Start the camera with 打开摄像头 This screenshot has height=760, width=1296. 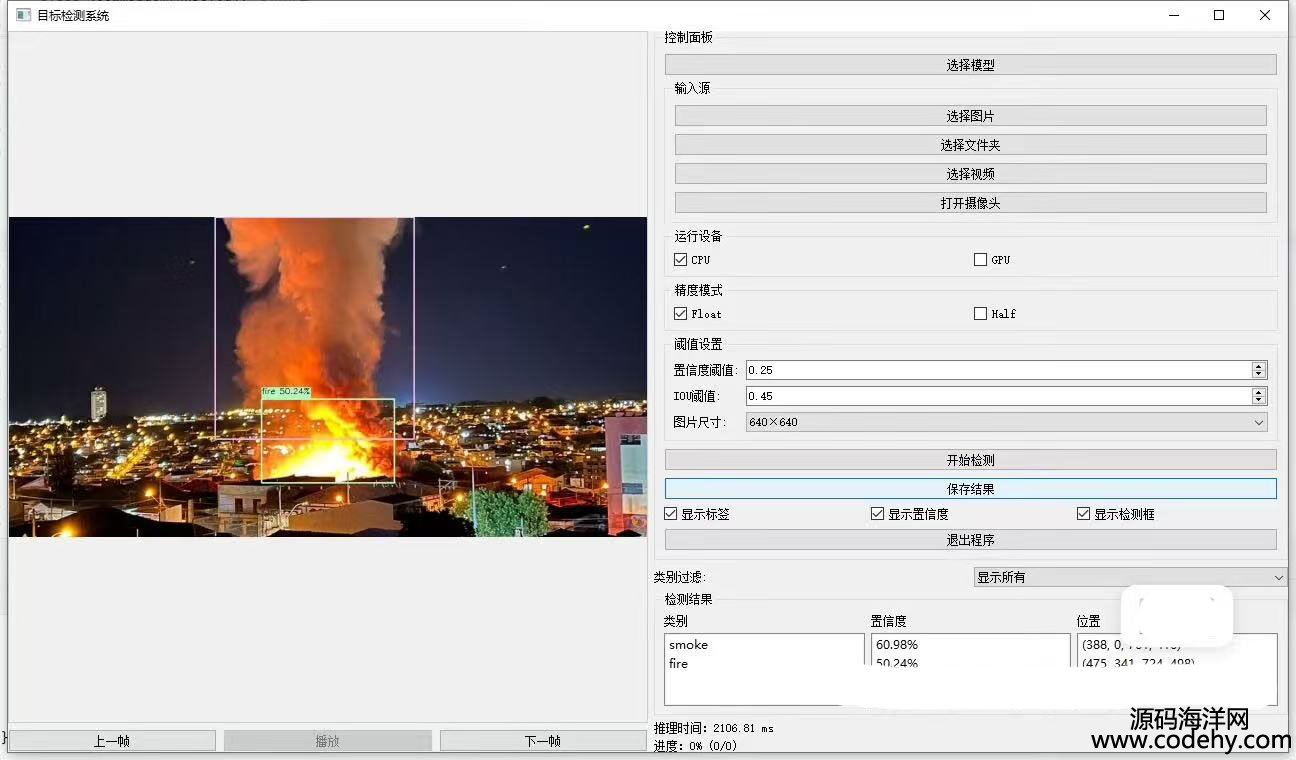coord(970,203)
